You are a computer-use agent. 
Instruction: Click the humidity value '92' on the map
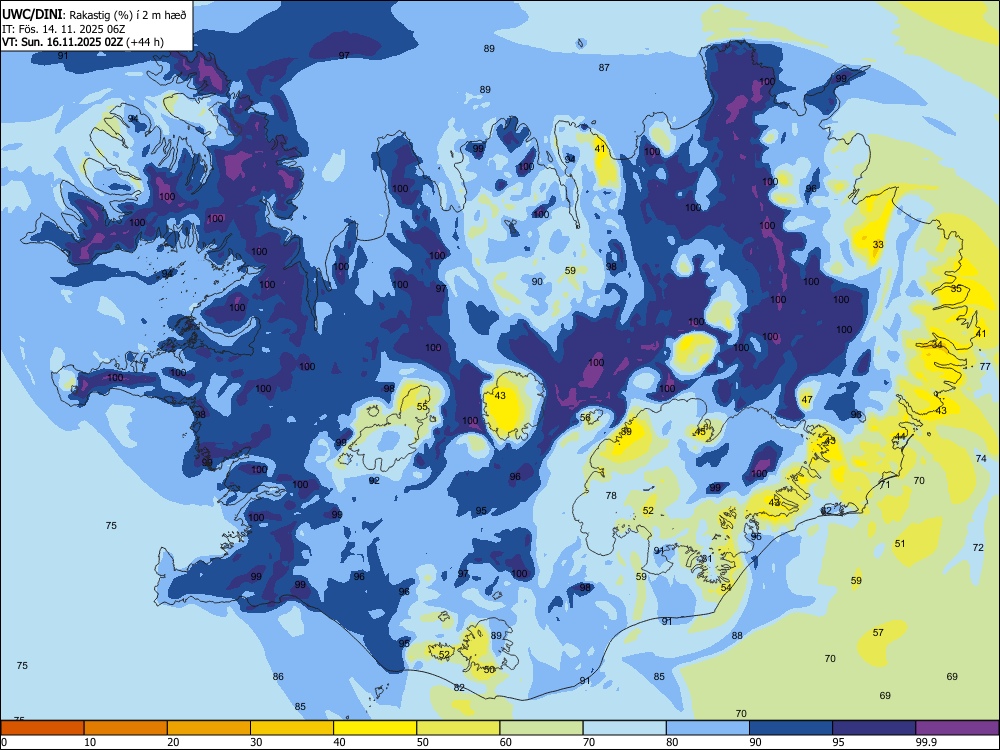pyautogui.click(x=374, y=481)
